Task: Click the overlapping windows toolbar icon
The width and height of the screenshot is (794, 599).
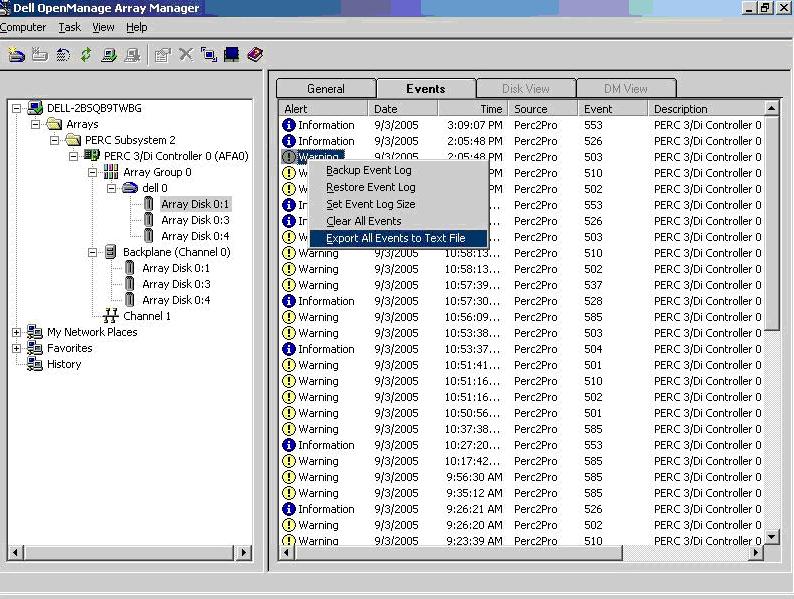Action: click(x=209, y=54)
